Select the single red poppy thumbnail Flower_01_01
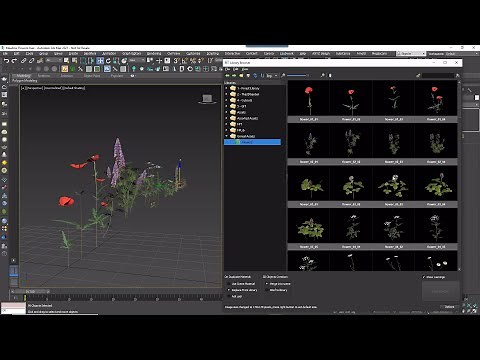The width and height of the screenshot is (480, 360). point(309,101)
